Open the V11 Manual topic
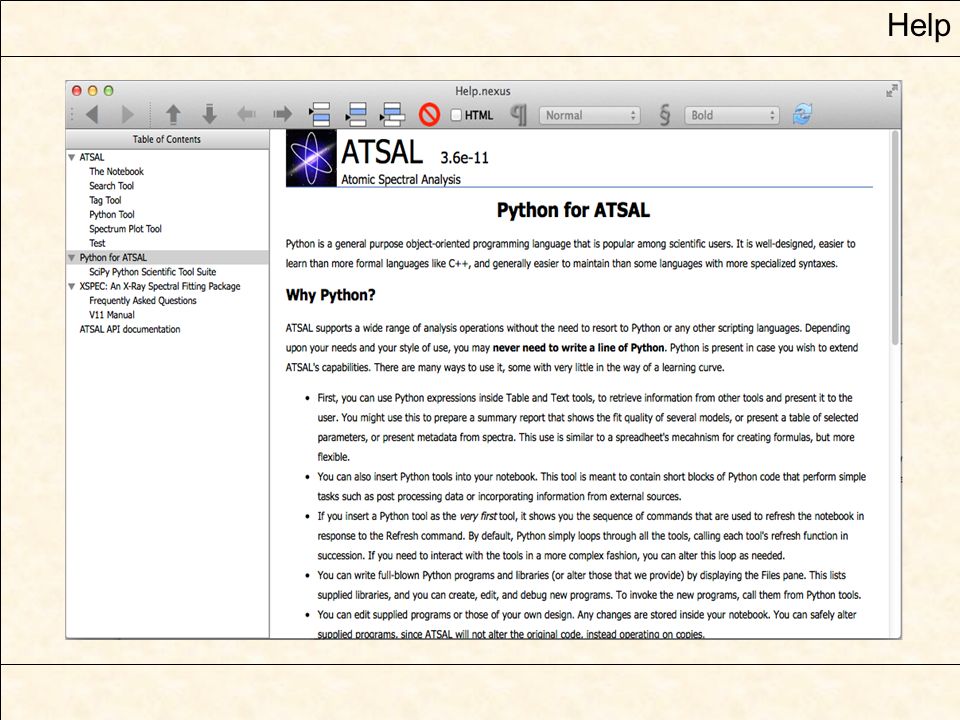 [x=111, y=315]
